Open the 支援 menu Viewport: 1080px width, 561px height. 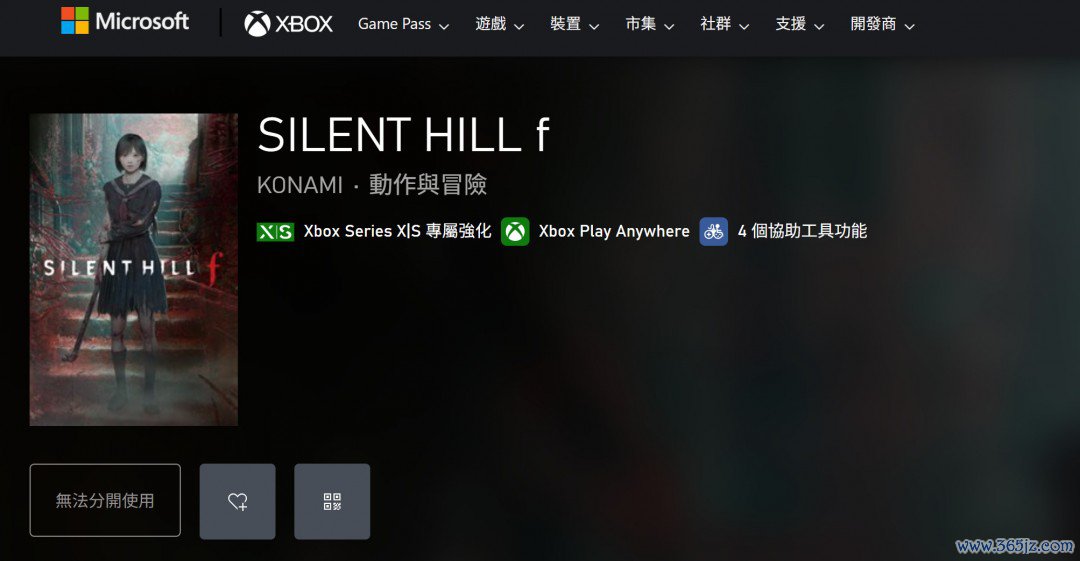[800, 24]
